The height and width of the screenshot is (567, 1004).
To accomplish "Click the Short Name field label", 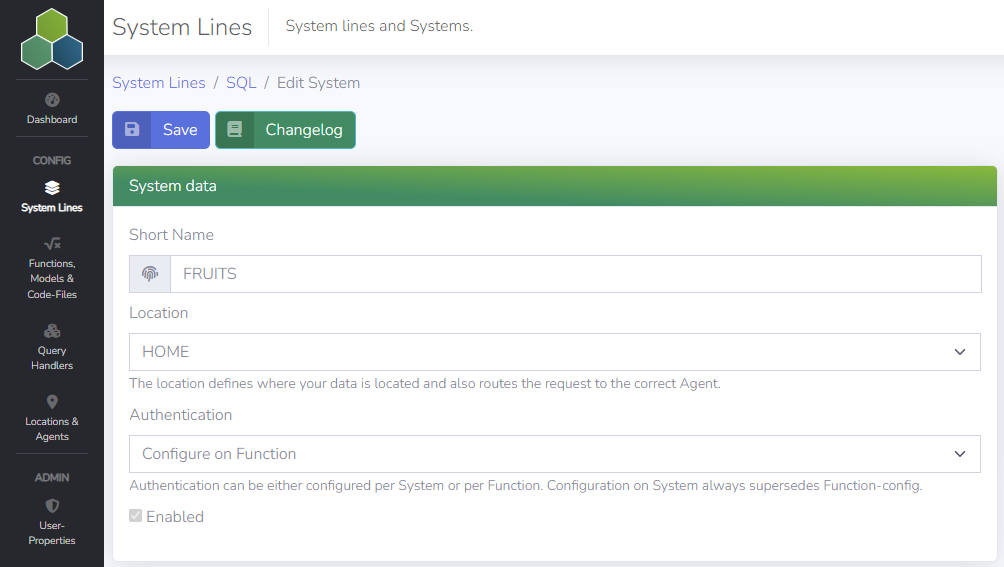I will click(x=172, y=235).
